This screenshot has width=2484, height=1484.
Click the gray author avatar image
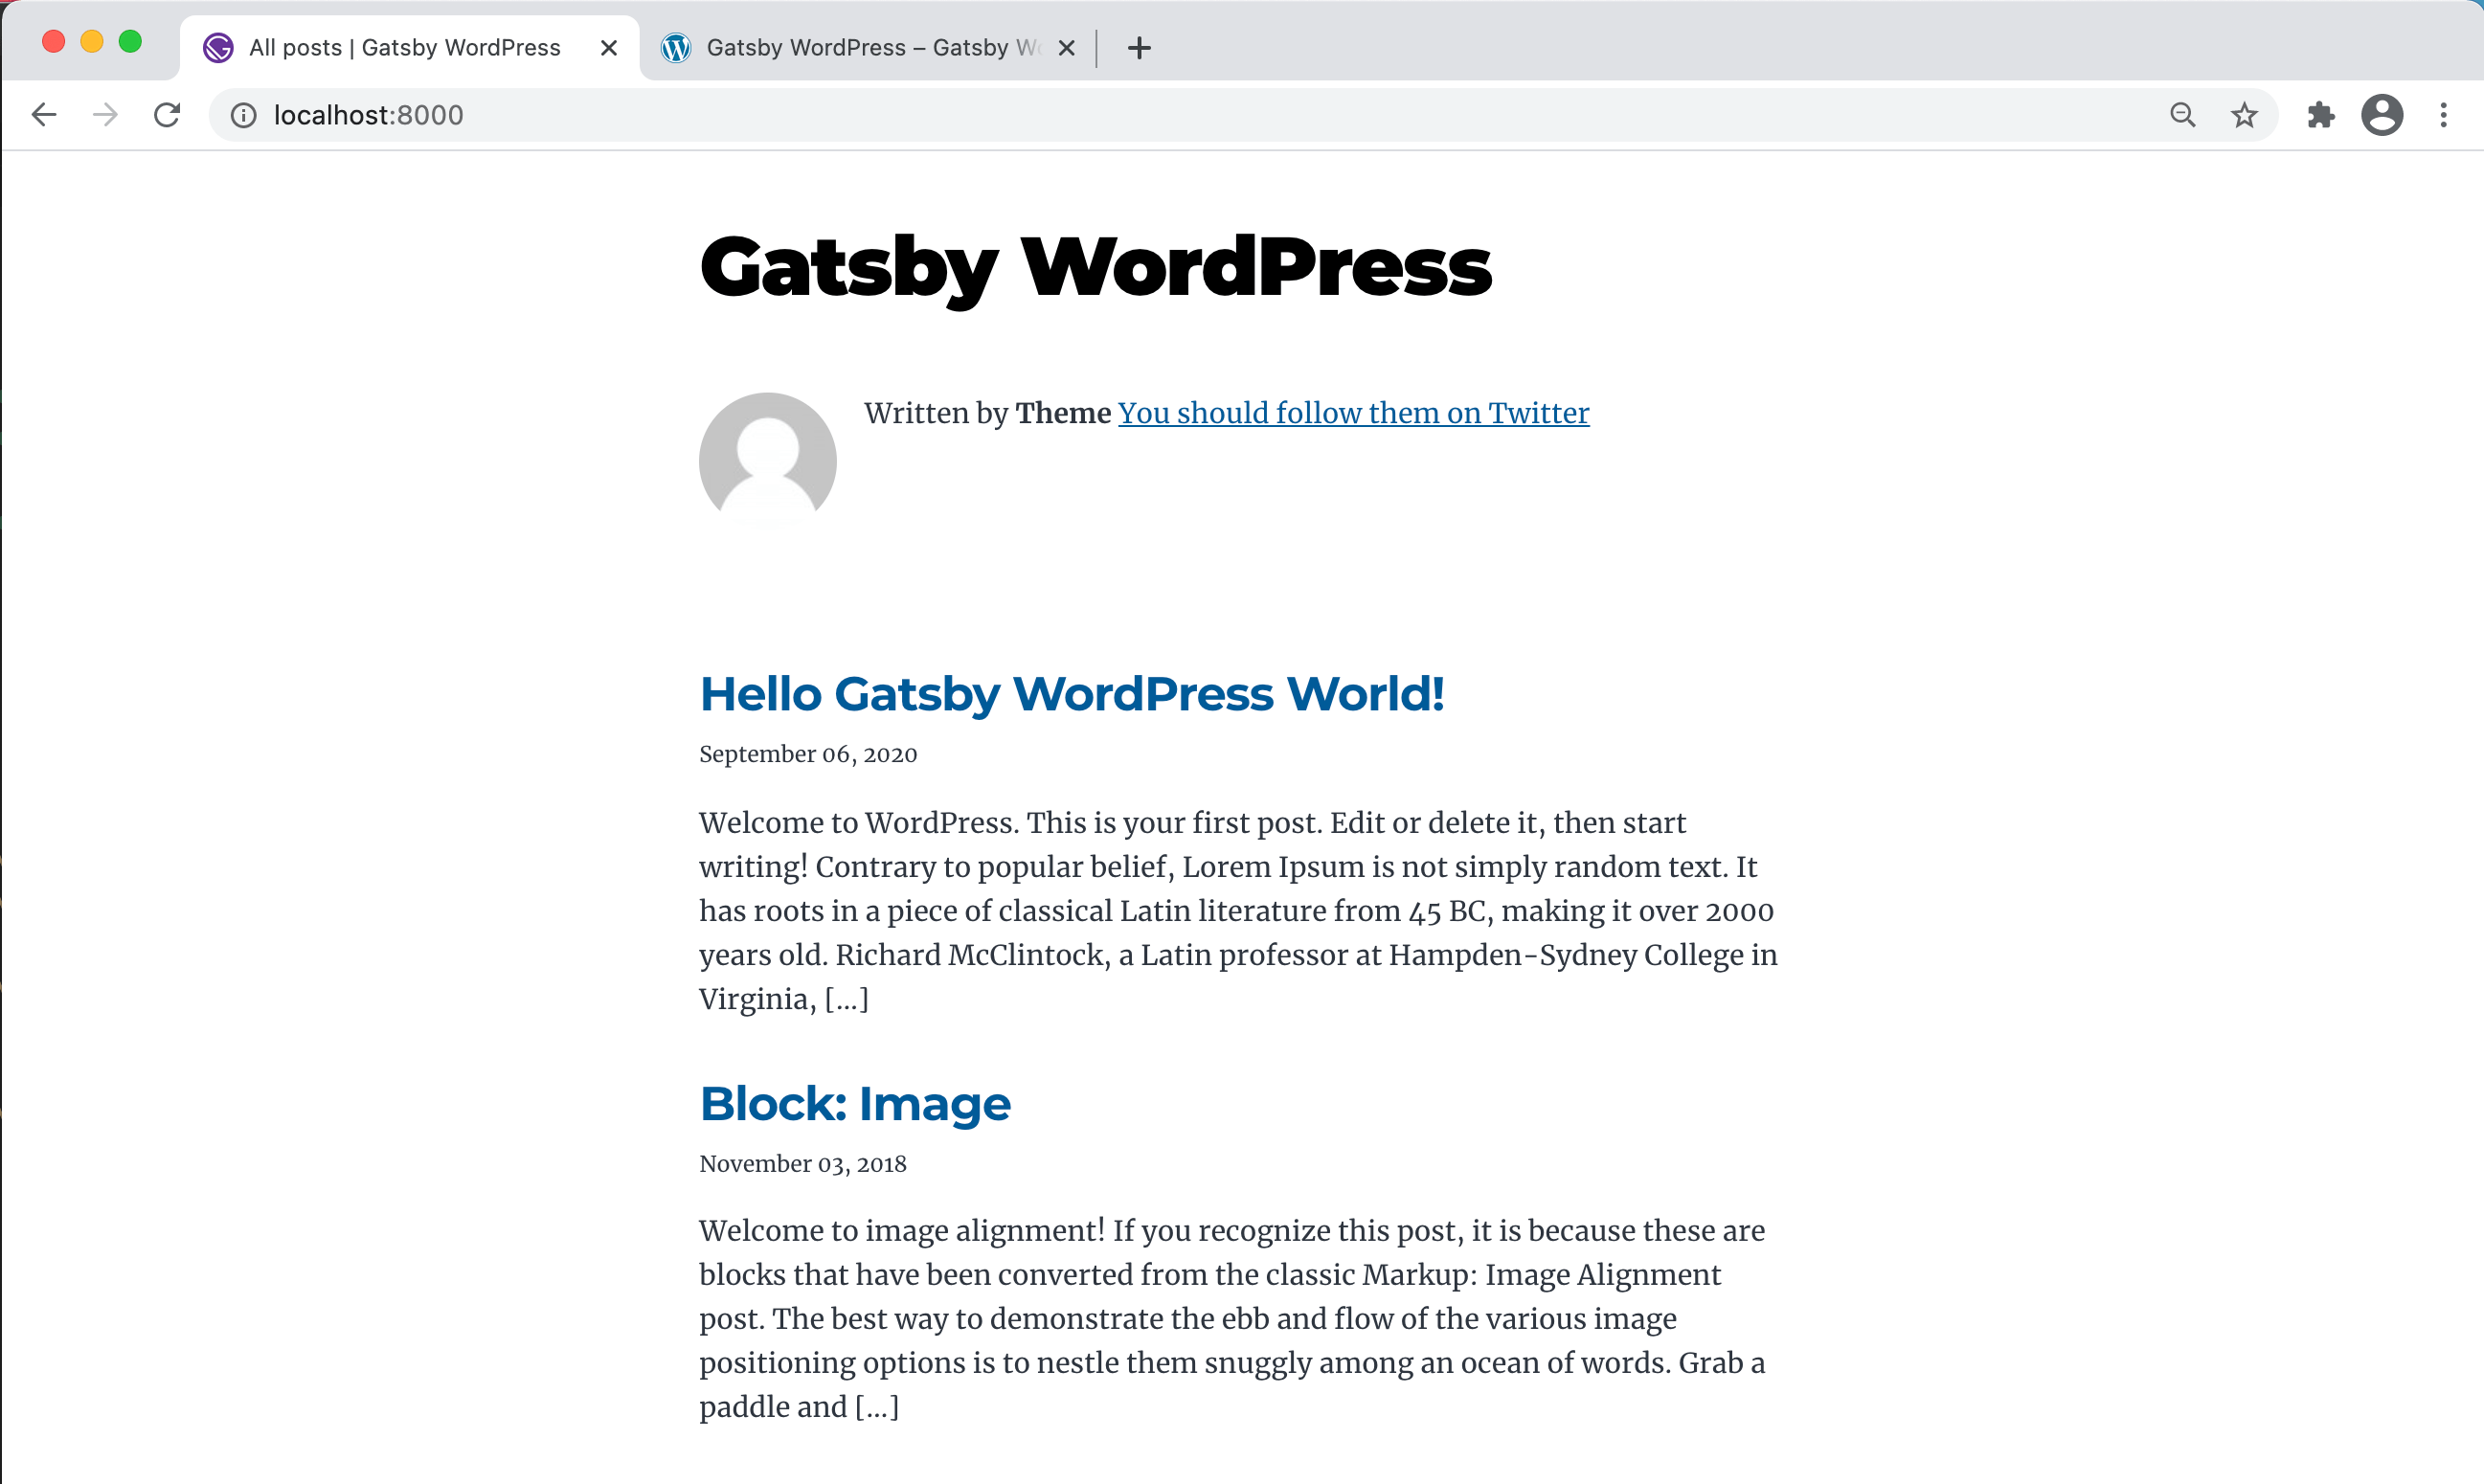click(x=767, y=461)
